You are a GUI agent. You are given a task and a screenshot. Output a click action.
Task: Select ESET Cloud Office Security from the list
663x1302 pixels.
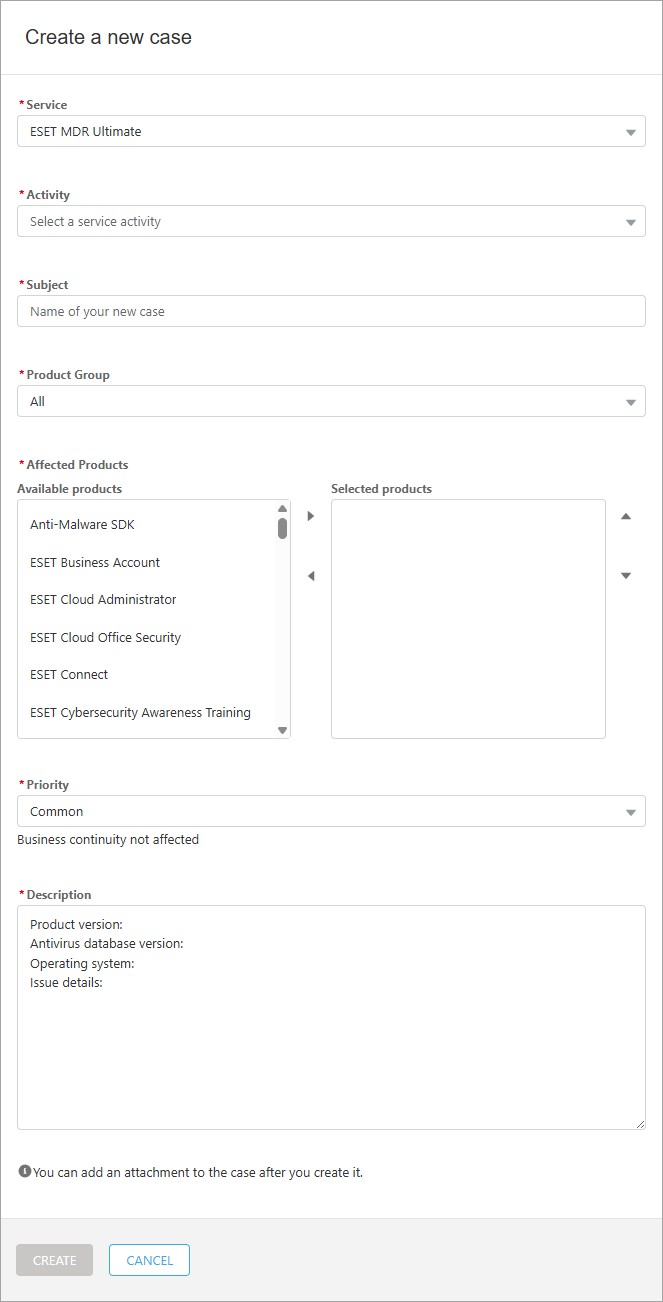point(105,637)
